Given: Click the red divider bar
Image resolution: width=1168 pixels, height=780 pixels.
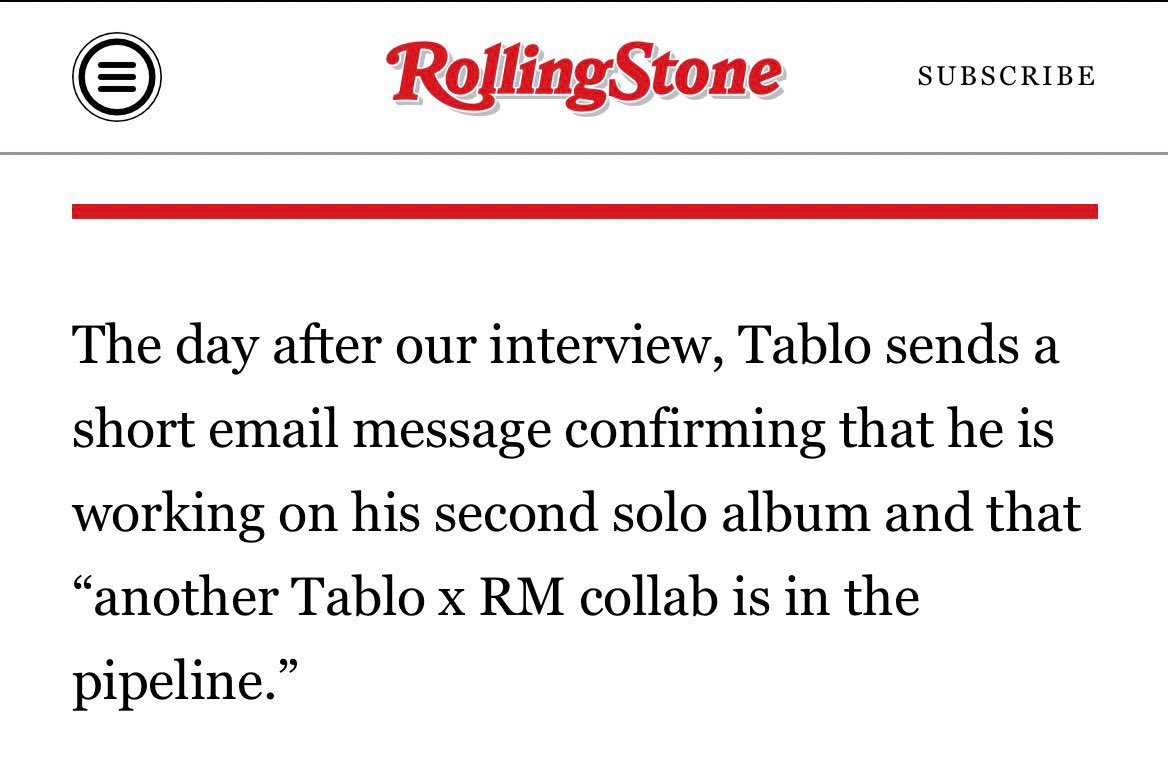Looking at the screenshot, I should tap(585, 212).
